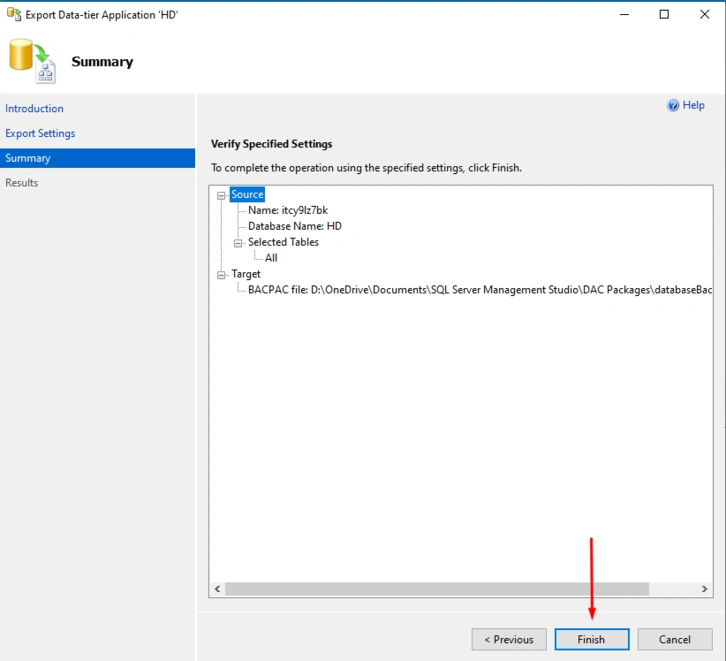
Task: Minimize the Export Data-tier Application window
Action: [x=624, y=14]
